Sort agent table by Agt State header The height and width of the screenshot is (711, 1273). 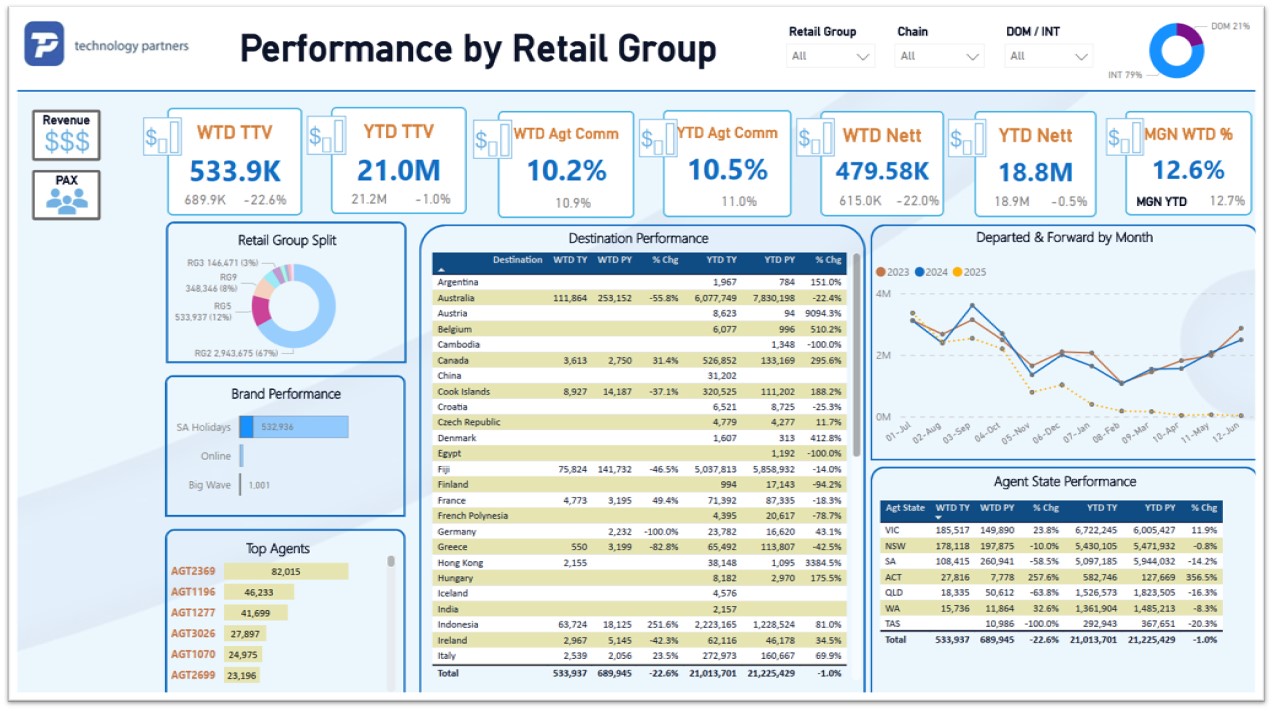click(x=906, y=508)
